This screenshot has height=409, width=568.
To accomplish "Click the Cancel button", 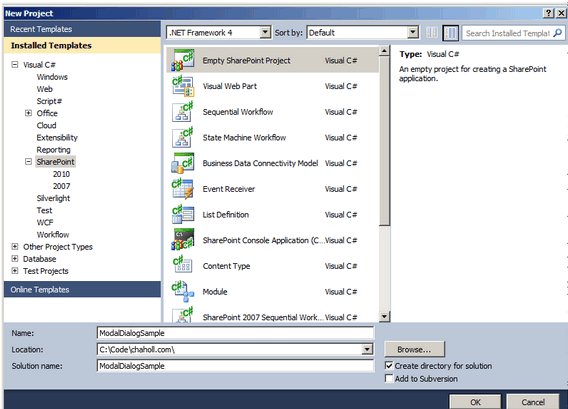I will (x=533, y=401).
